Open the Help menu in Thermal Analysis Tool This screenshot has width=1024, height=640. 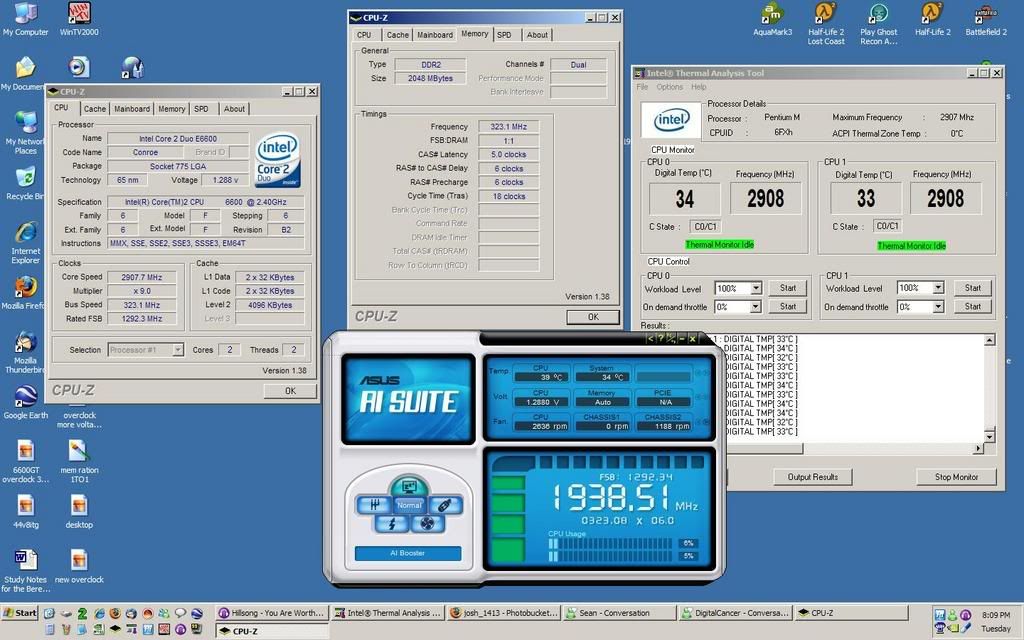(x=699, y=87)
